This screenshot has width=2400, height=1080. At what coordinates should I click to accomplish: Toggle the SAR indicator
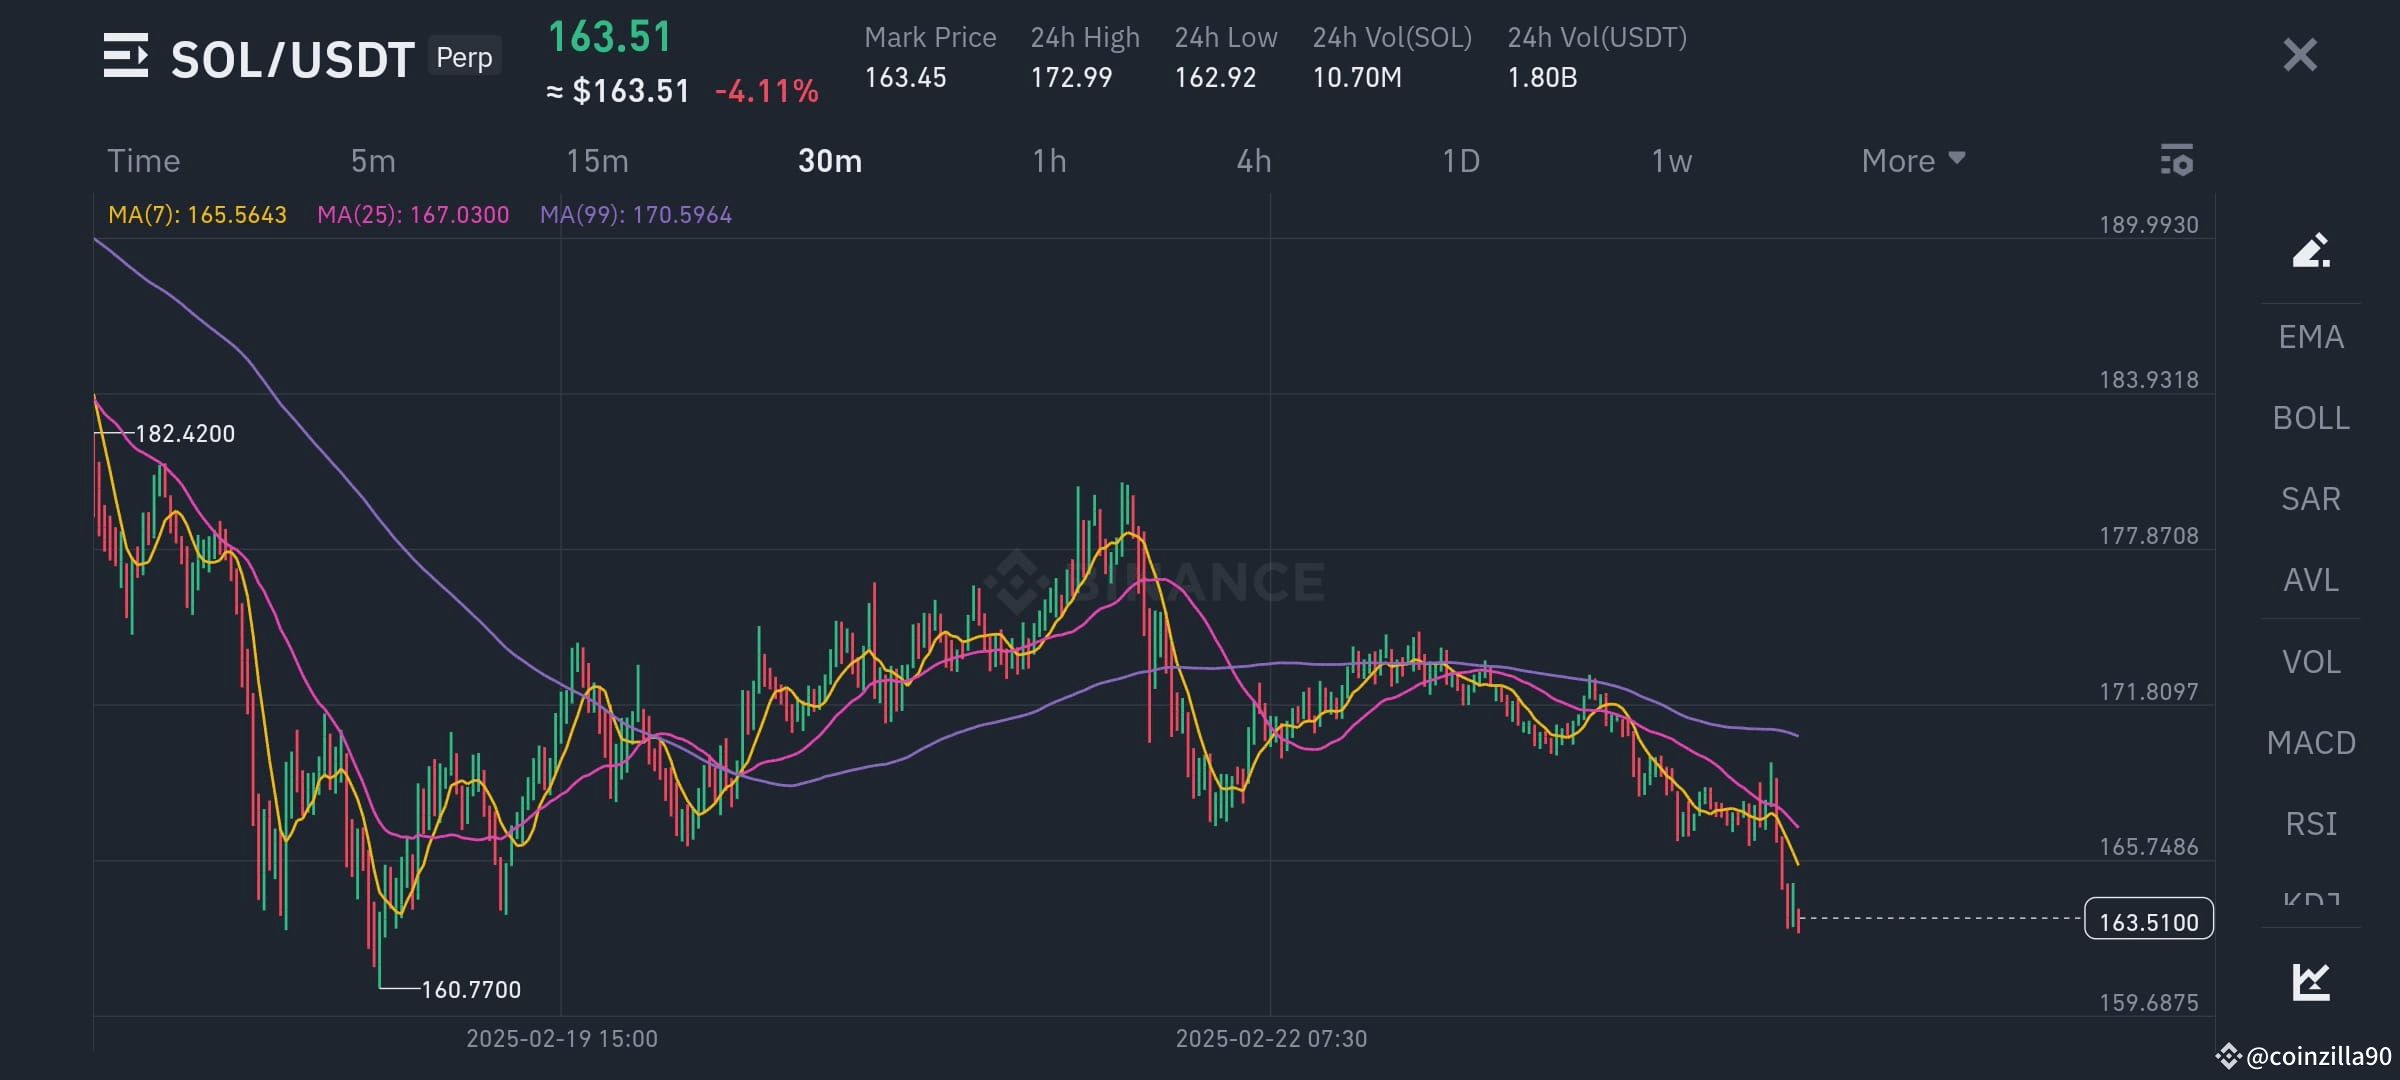coord(2311,499)
